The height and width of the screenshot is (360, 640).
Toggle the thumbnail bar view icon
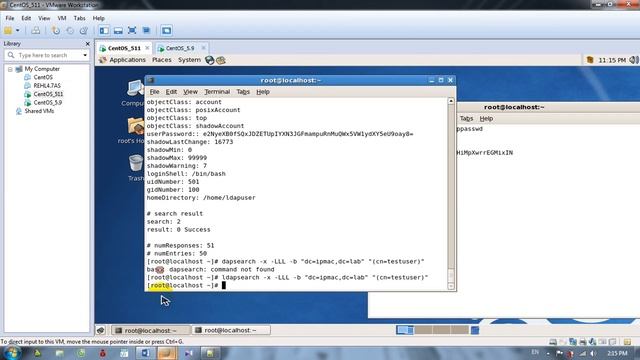(x=118, y=31)
